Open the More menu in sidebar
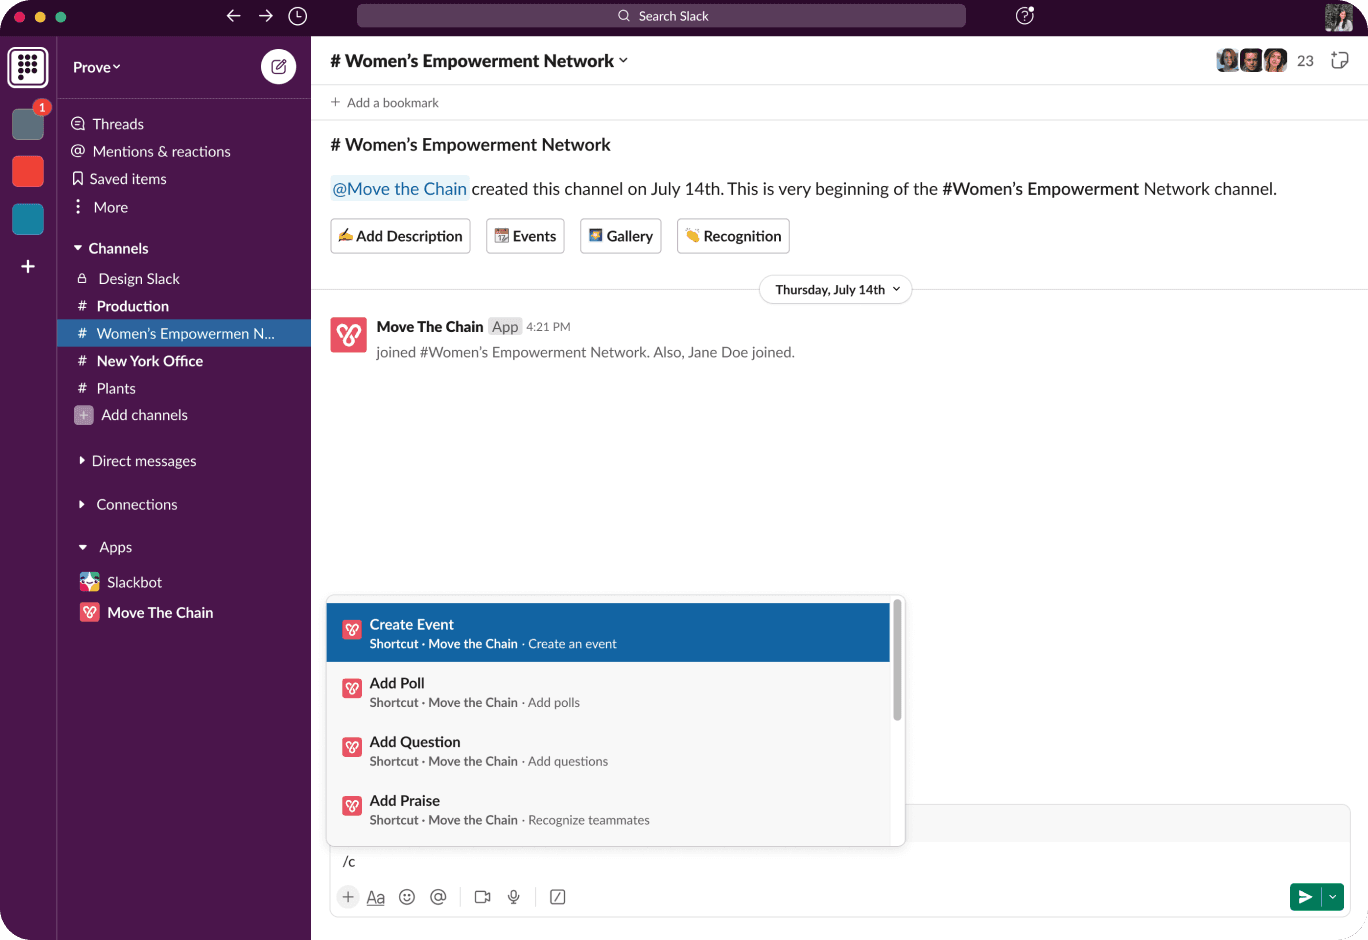 (x=100, y=207)
